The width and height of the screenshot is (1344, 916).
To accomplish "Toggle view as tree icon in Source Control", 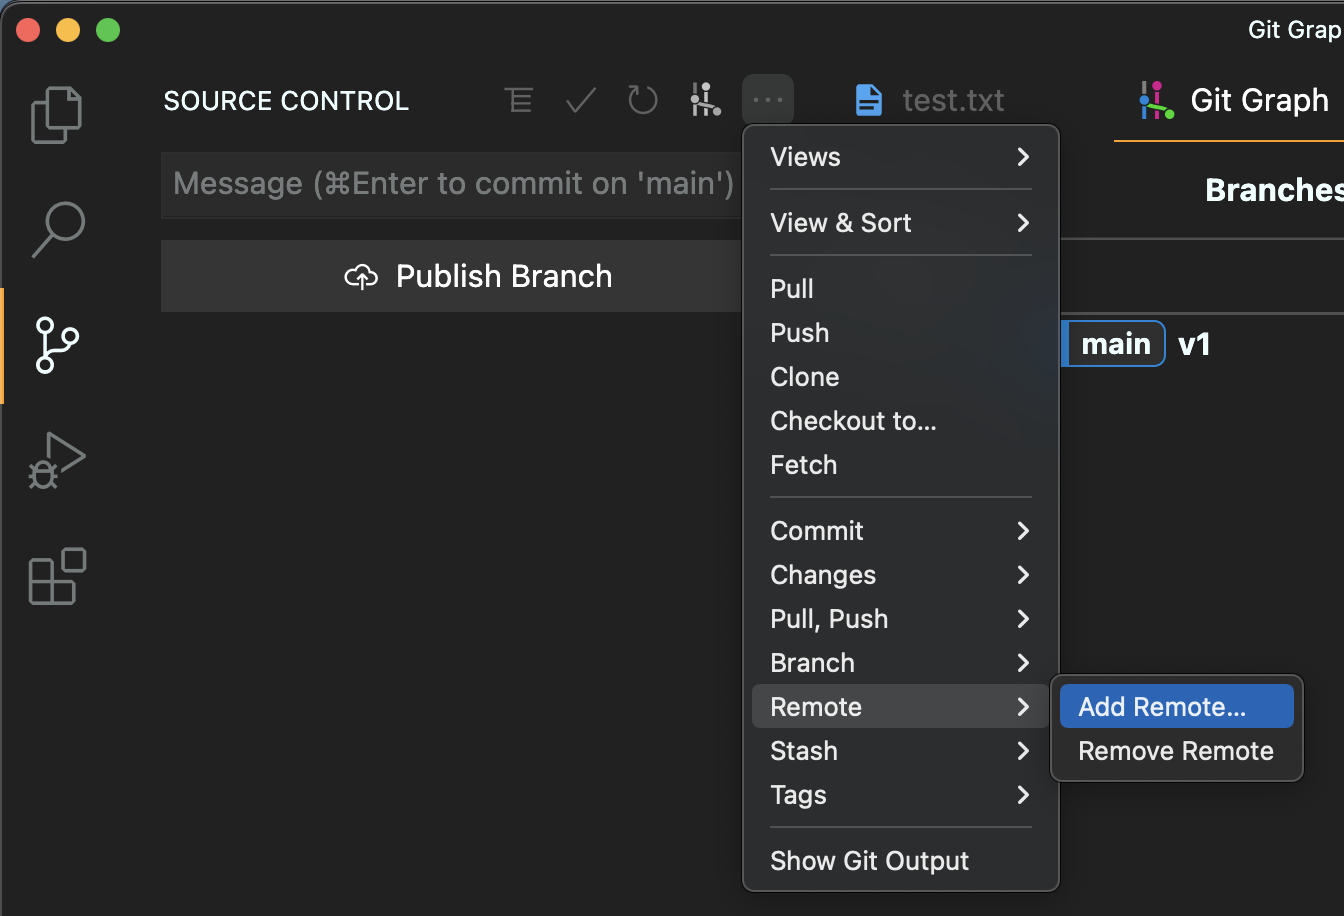I will tap(519, 100).
